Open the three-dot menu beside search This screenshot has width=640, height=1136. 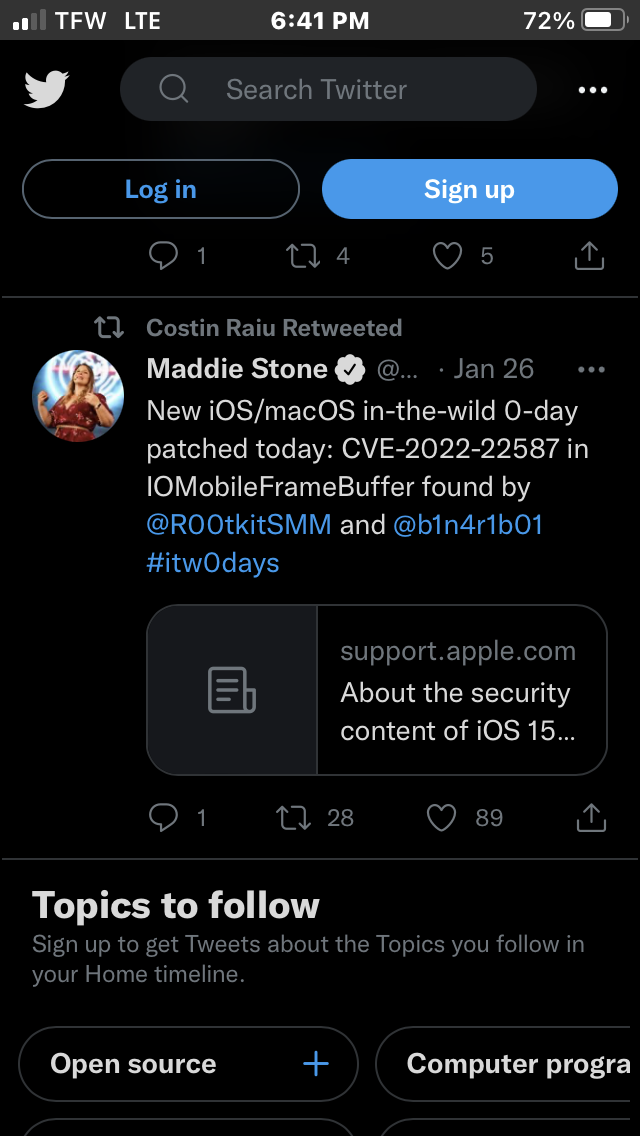(x=593, y=90)
